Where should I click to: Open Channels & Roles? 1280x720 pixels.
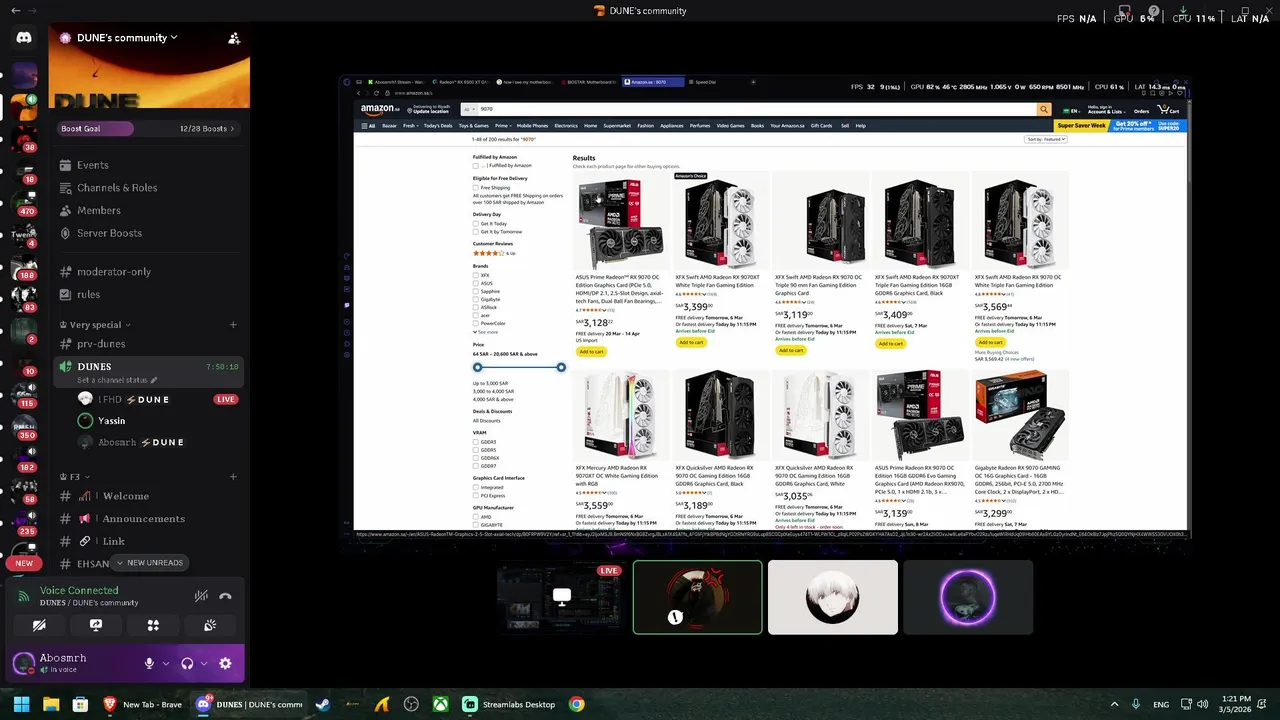coord(149,188)
